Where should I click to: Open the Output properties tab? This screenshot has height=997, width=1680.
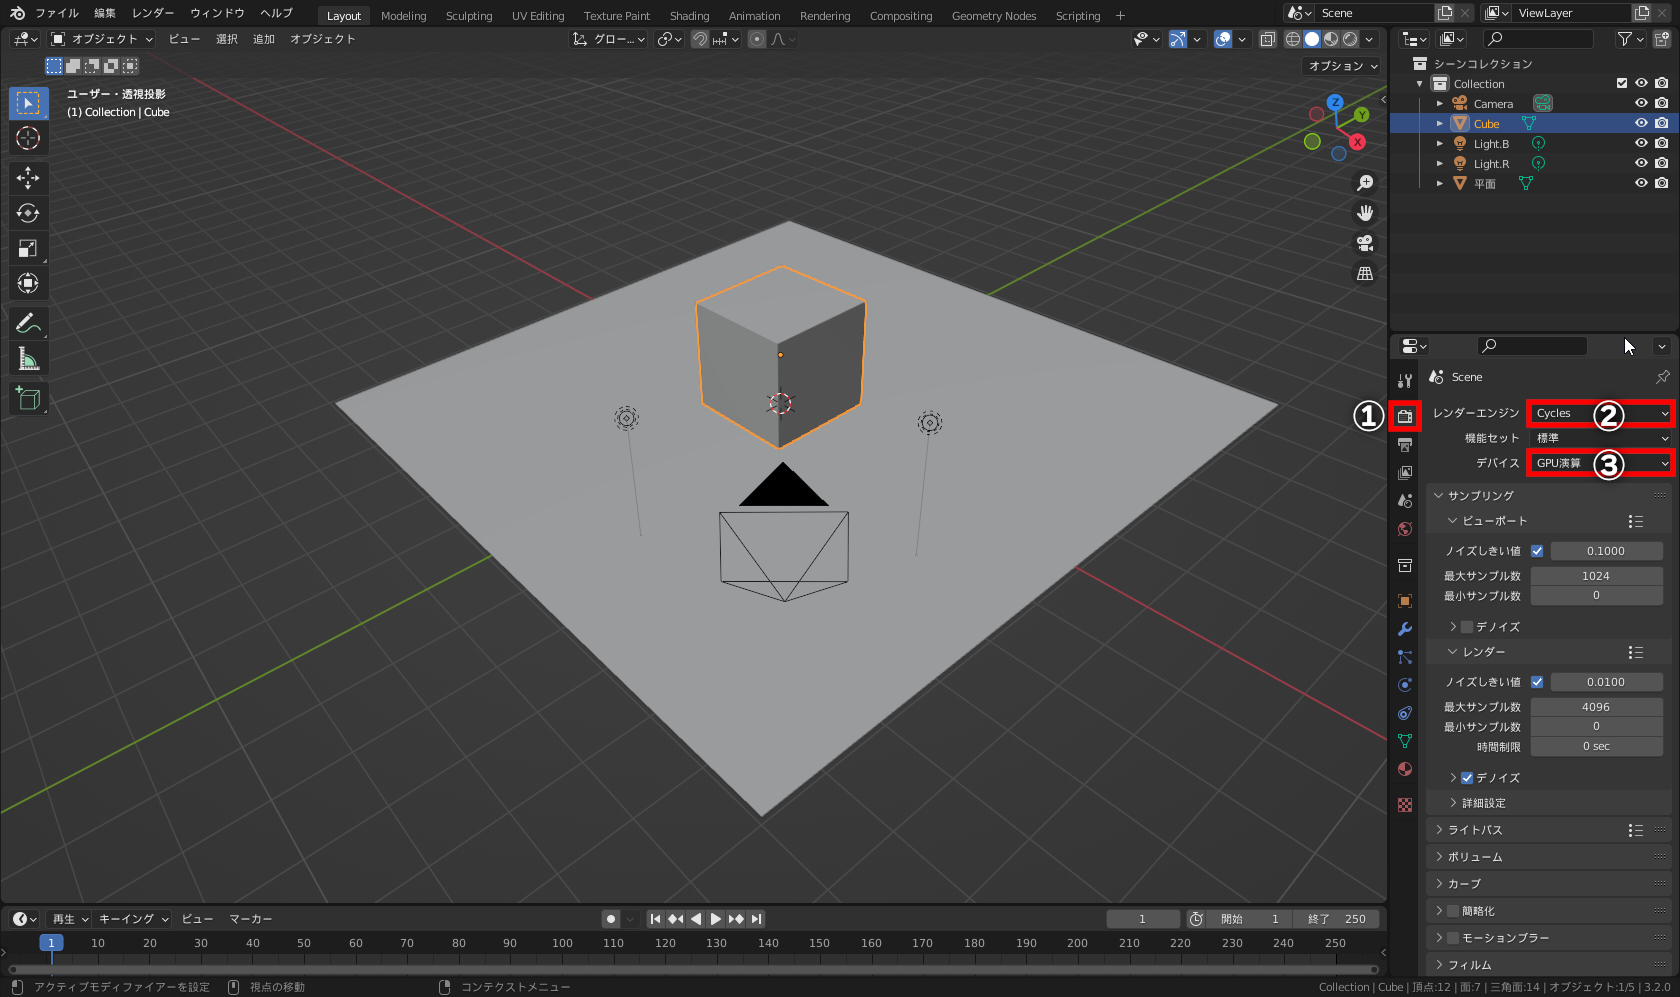(x=1405, y=444)
